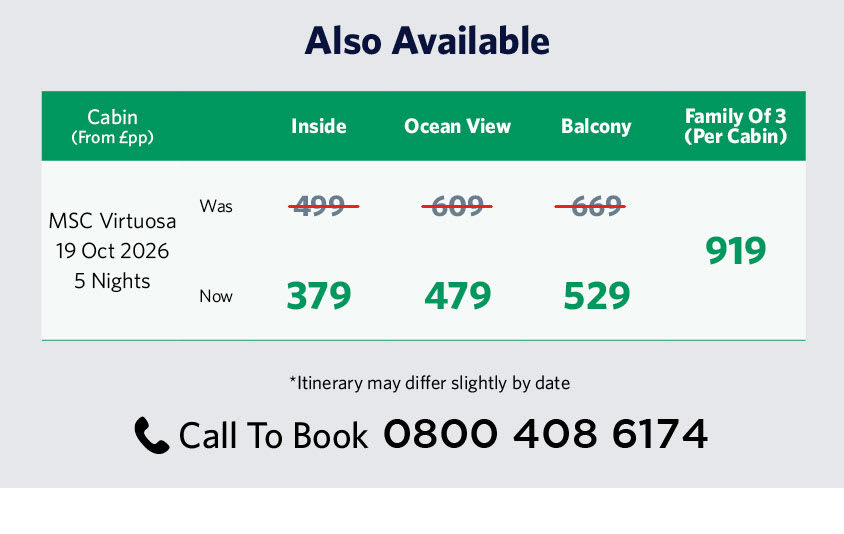844x534 pixels.
Task: Click the Family Of 3 column header
Action: click(735, 126)
